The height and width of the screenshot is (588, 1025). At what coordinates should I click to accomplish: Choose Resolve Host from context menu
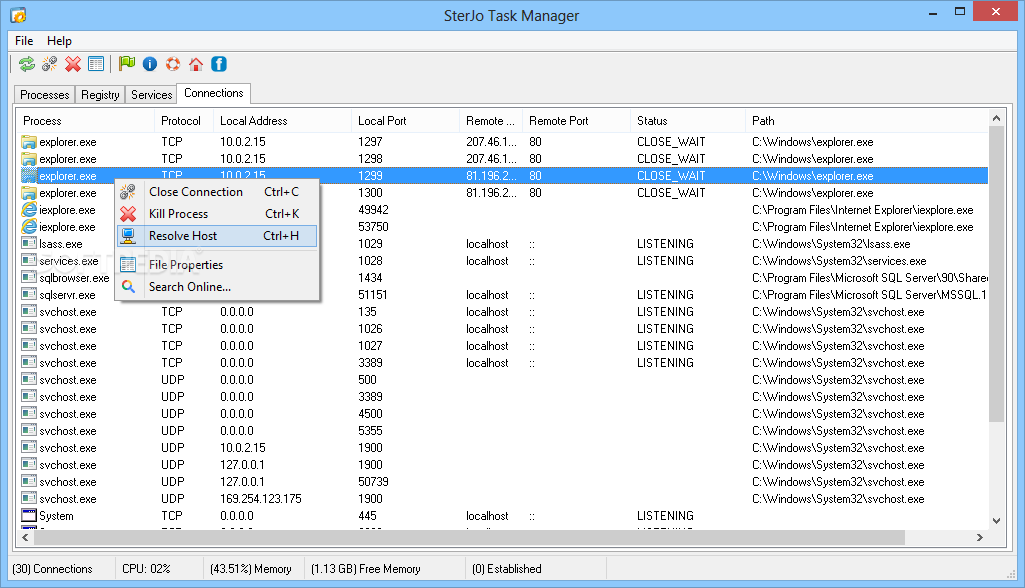[216, 235]
